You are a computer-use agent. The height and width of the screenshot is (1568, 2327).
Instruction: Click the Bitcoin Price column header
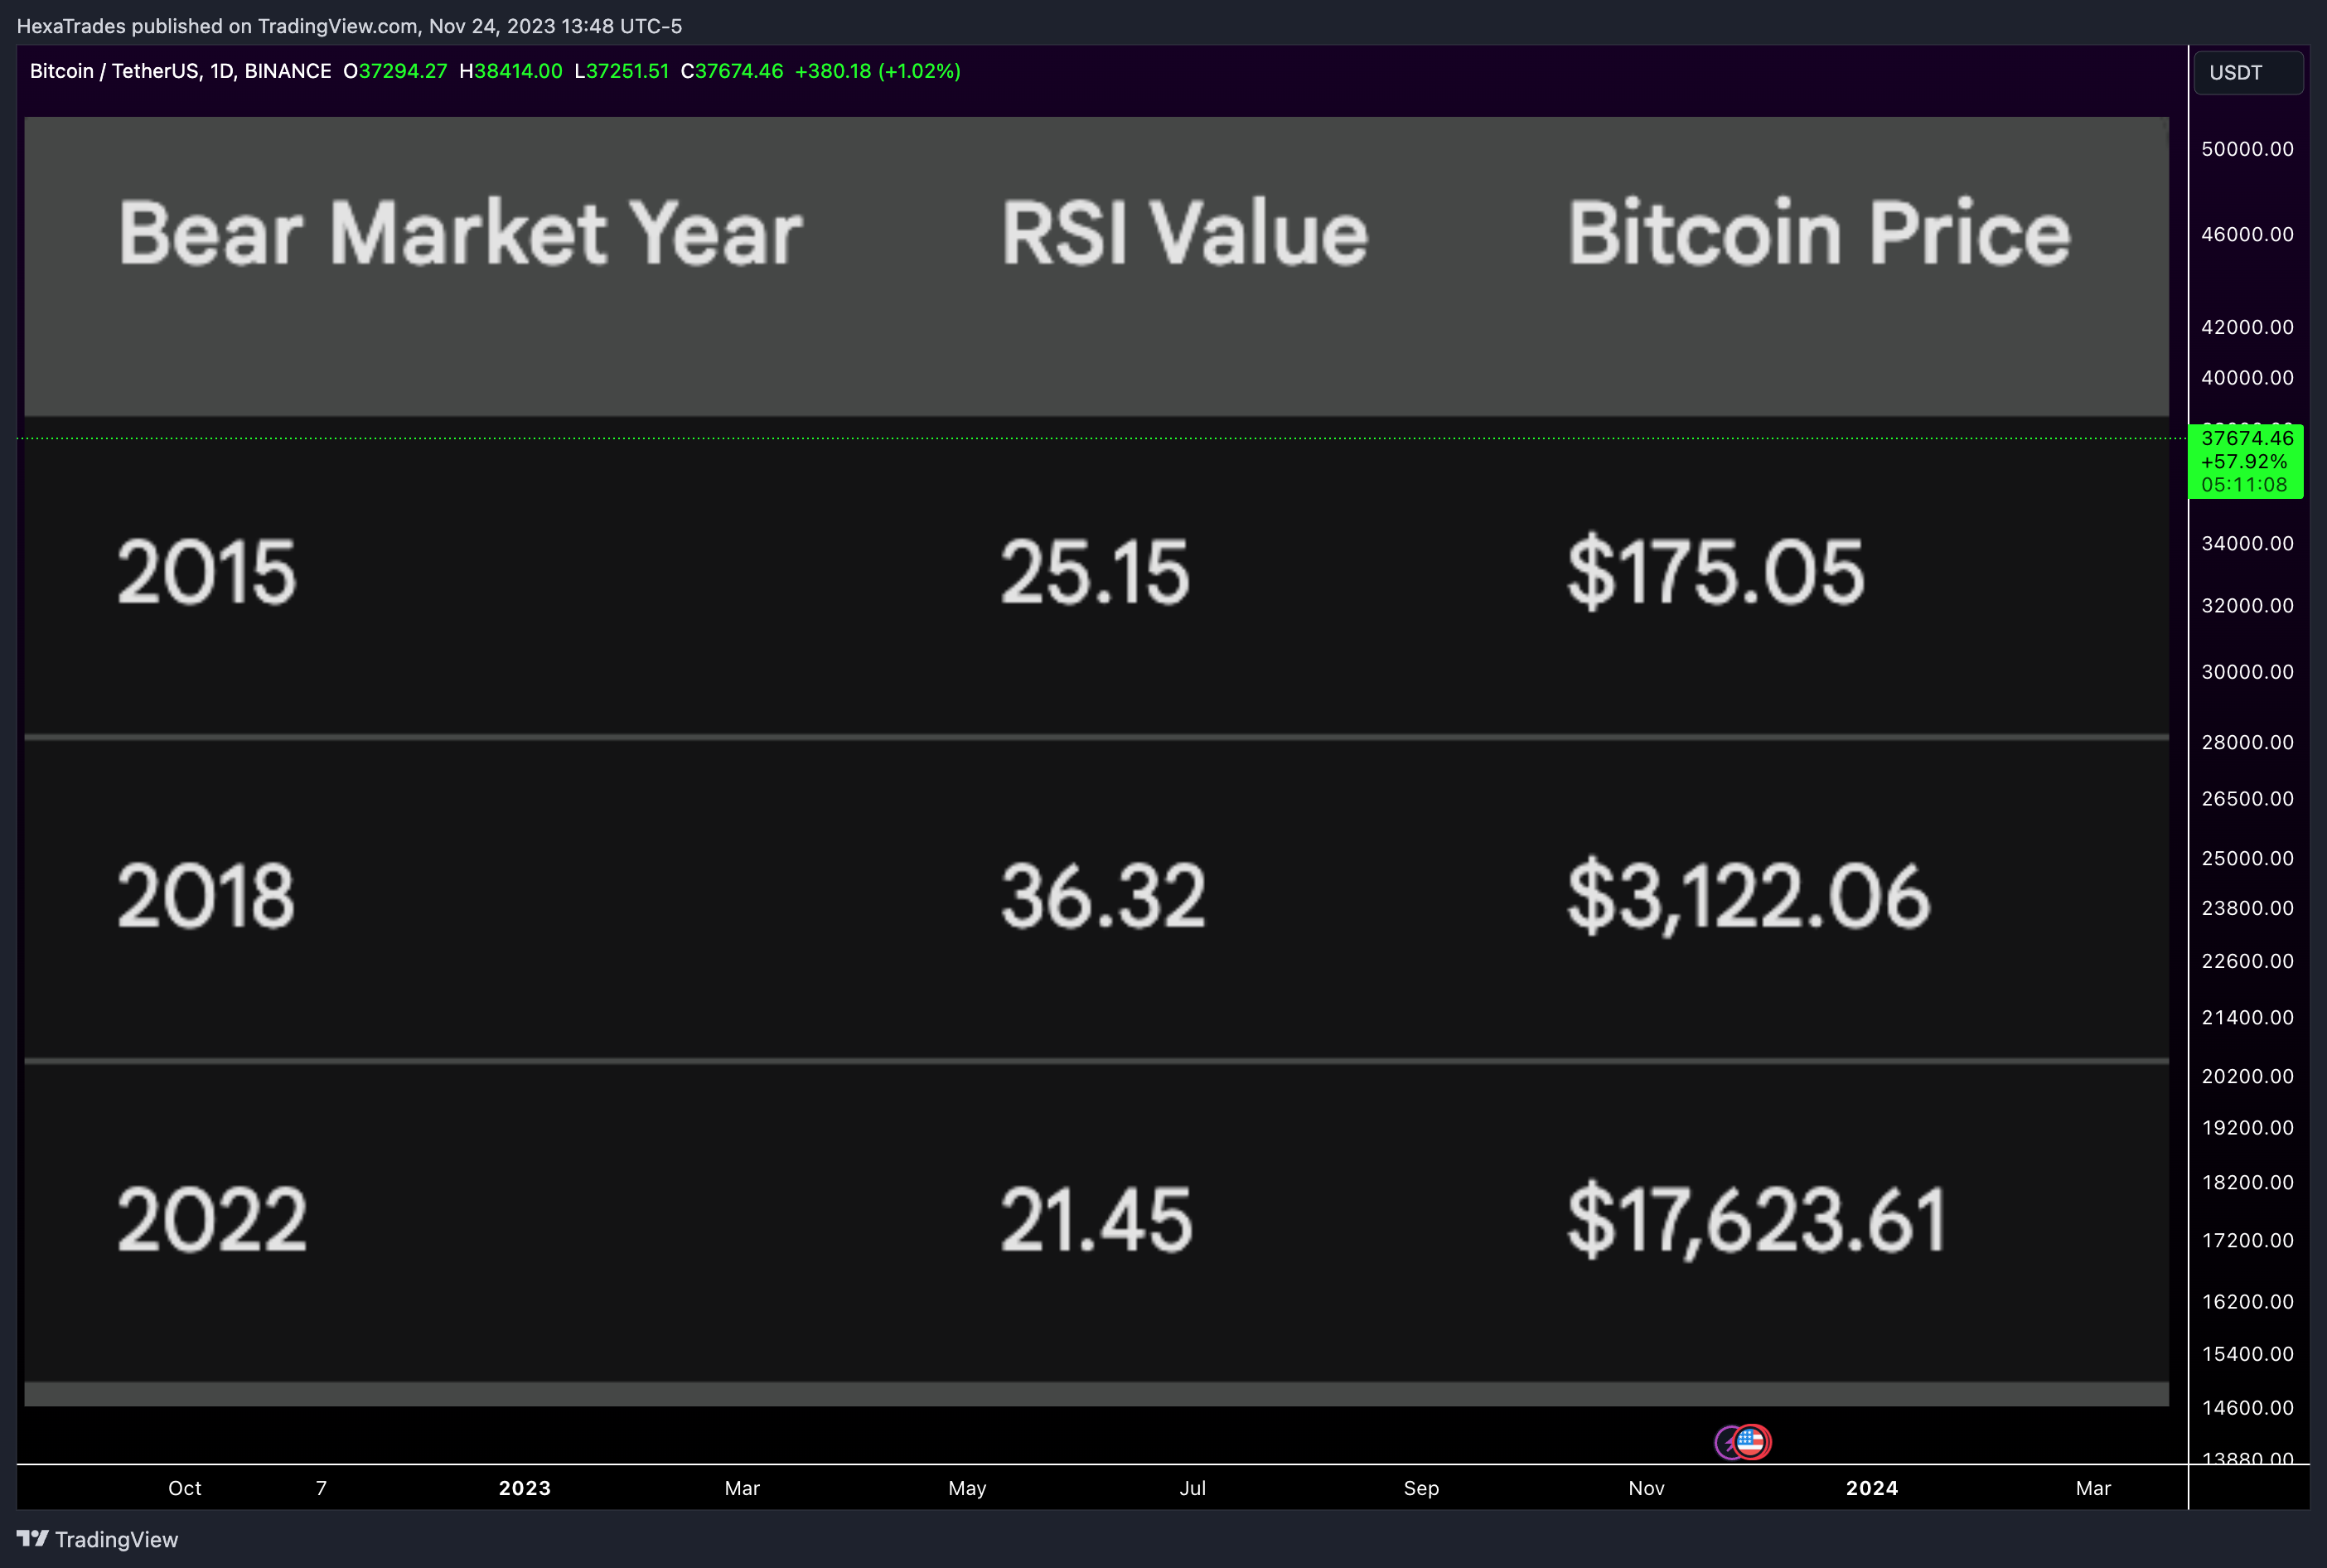point(1818,234)
